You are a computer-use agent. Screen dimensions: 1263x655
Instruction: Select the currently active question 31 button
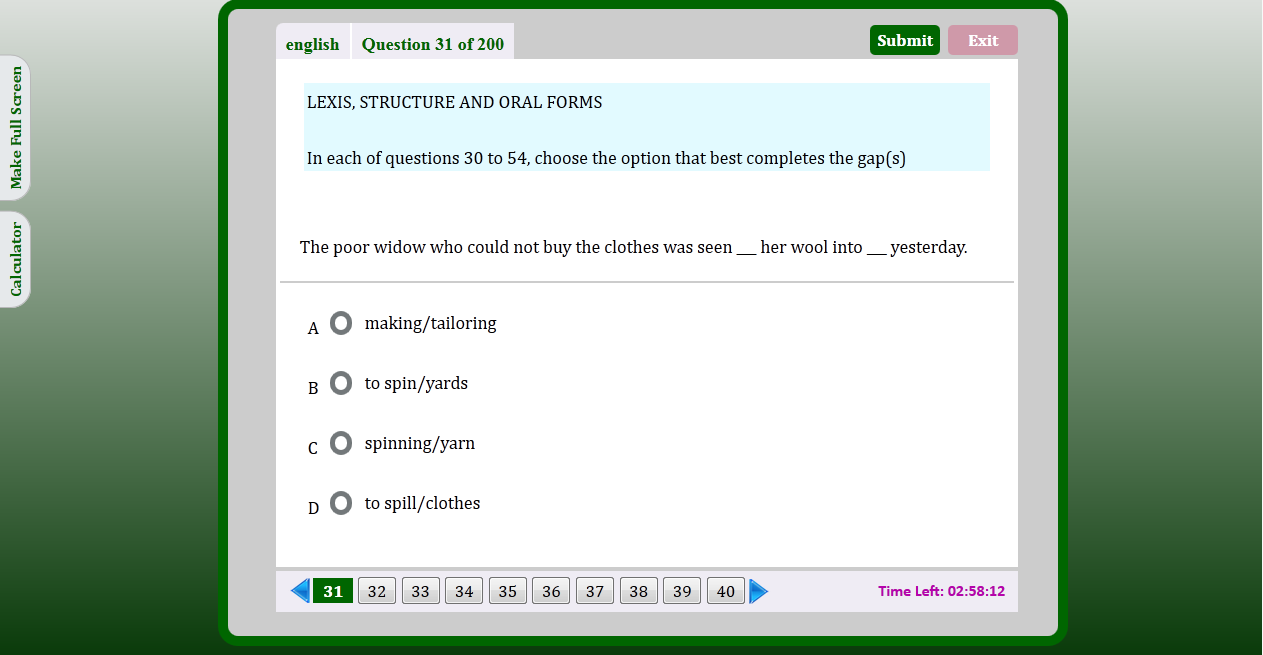point(332,591)
